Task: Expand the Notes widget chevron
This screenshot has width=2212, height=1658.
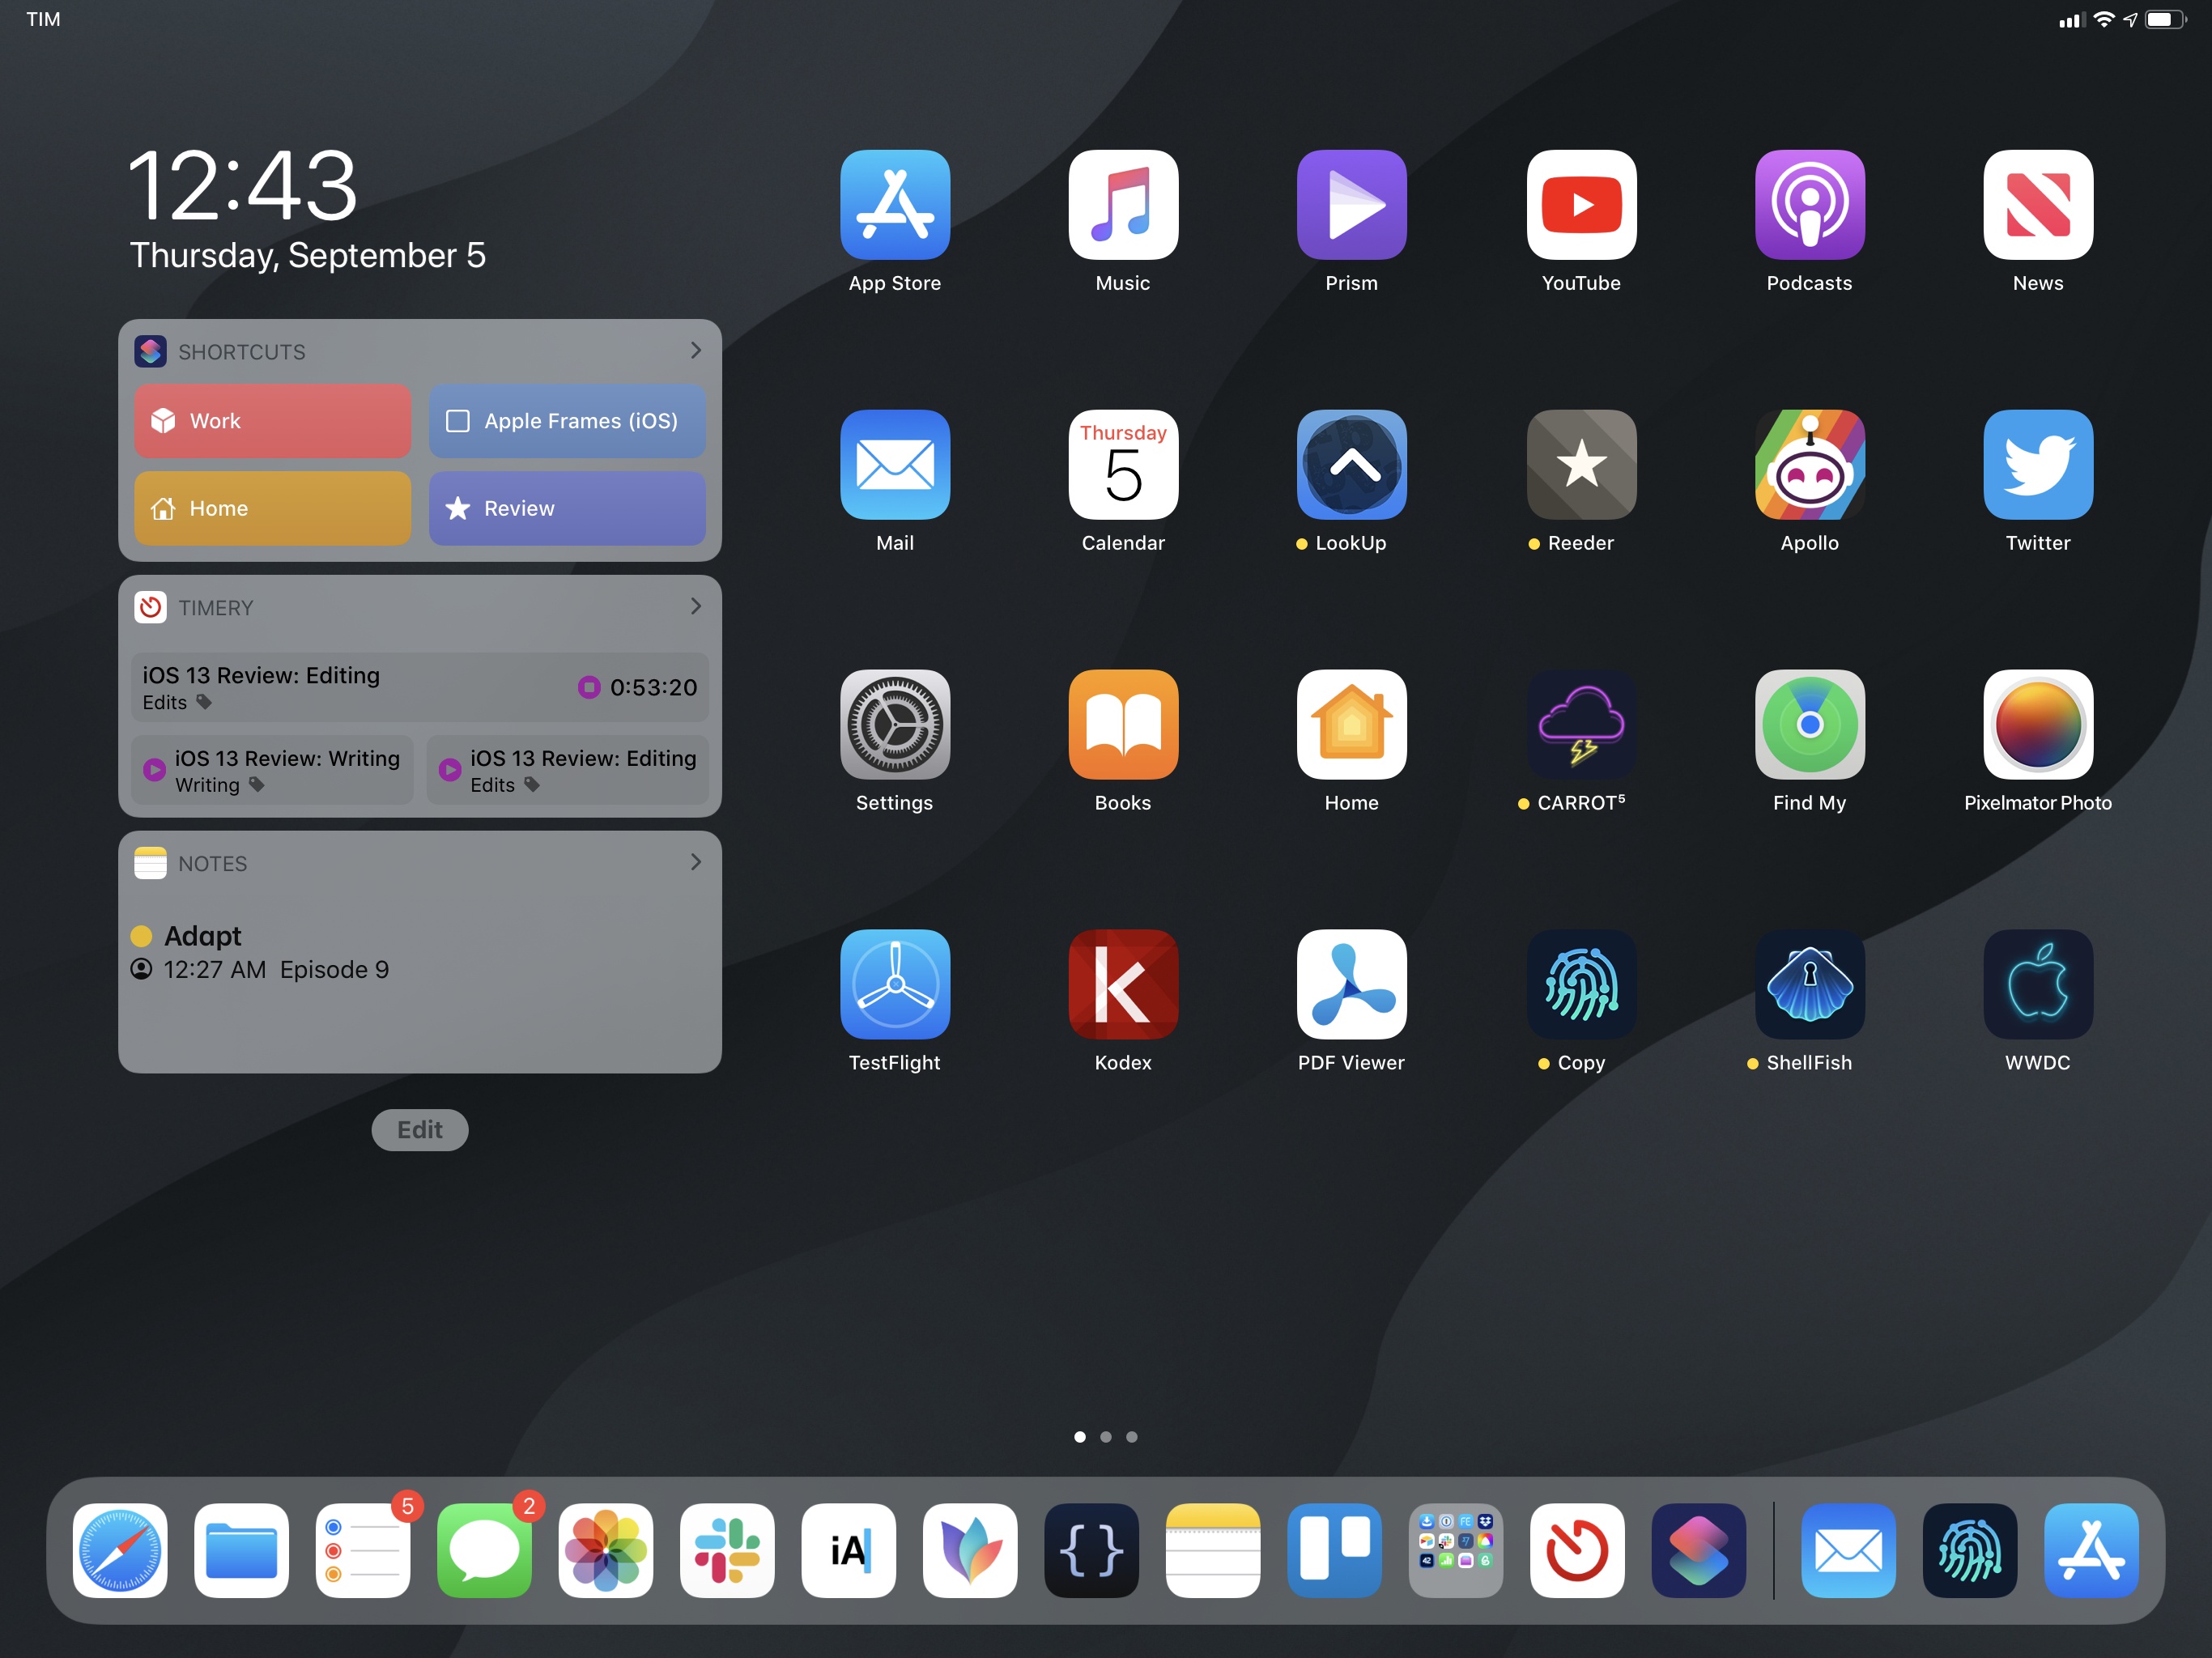Action: coord(695,862)
